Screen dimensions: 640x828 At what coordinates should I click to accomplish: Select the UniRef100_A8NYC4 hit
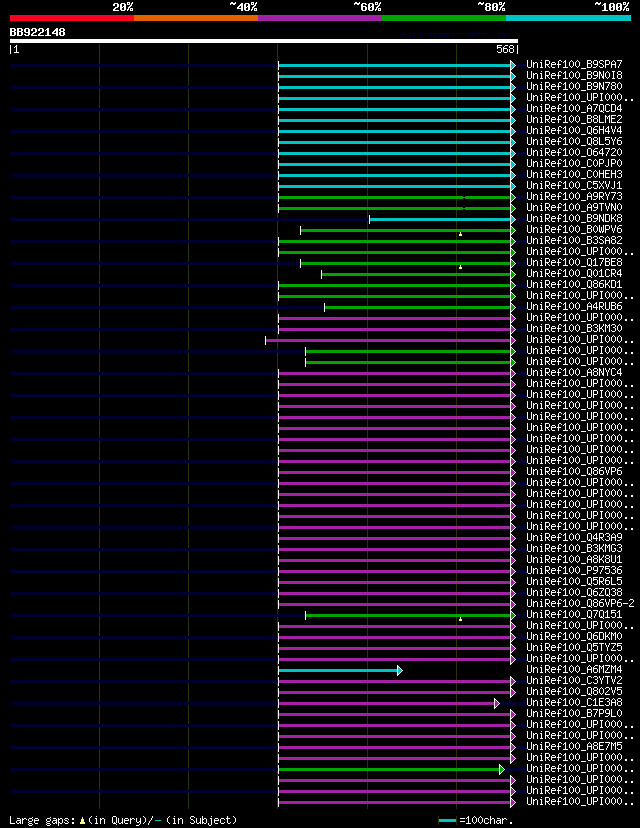click(574, 373)
